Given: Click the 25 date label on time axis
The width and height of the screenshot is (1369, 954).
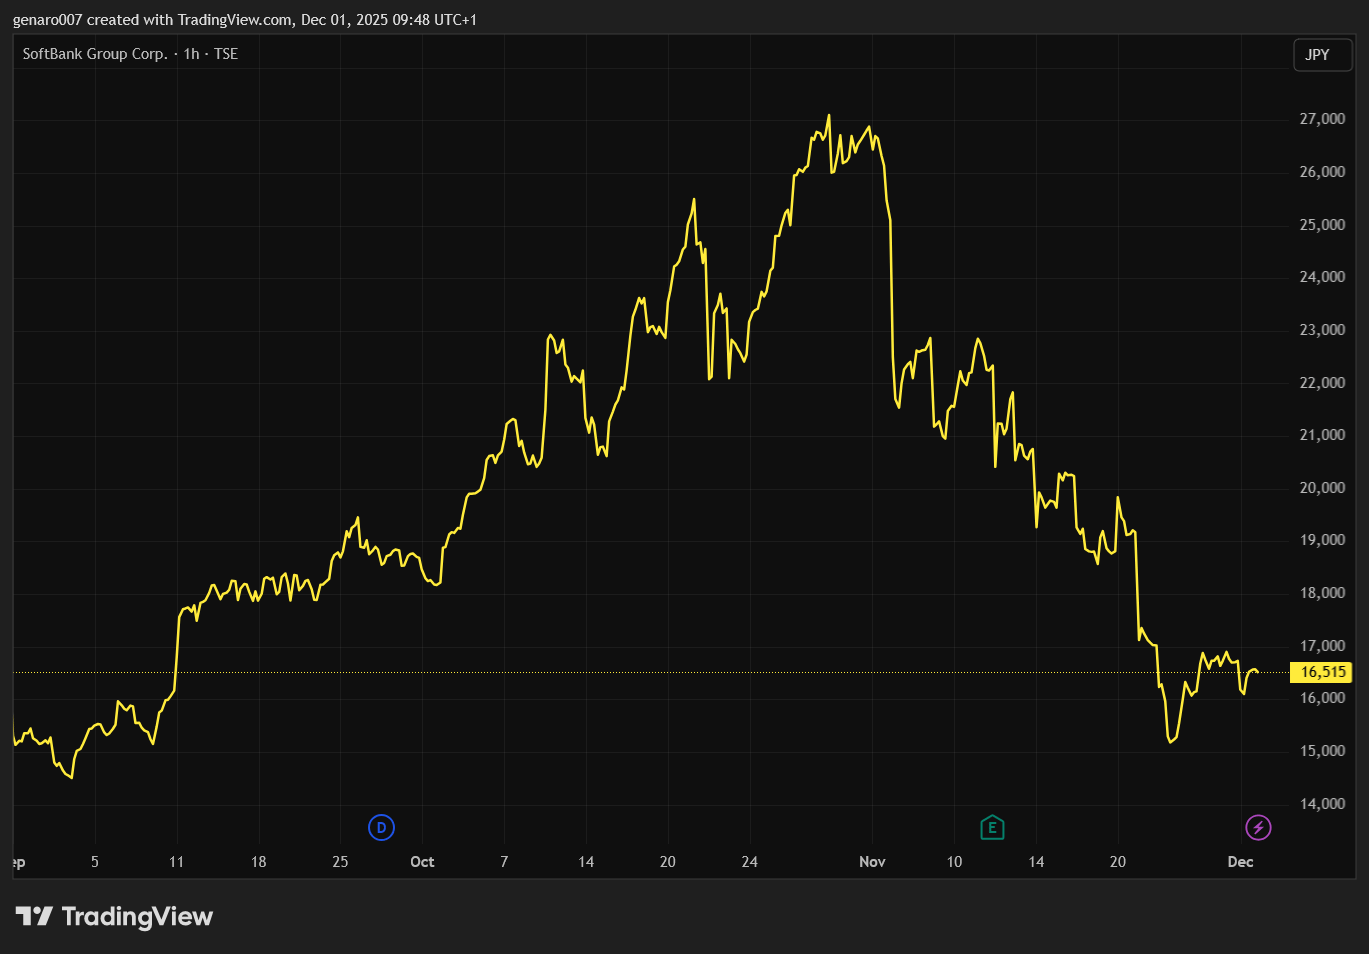Looking at the screenshot, I should click(340, 862).
